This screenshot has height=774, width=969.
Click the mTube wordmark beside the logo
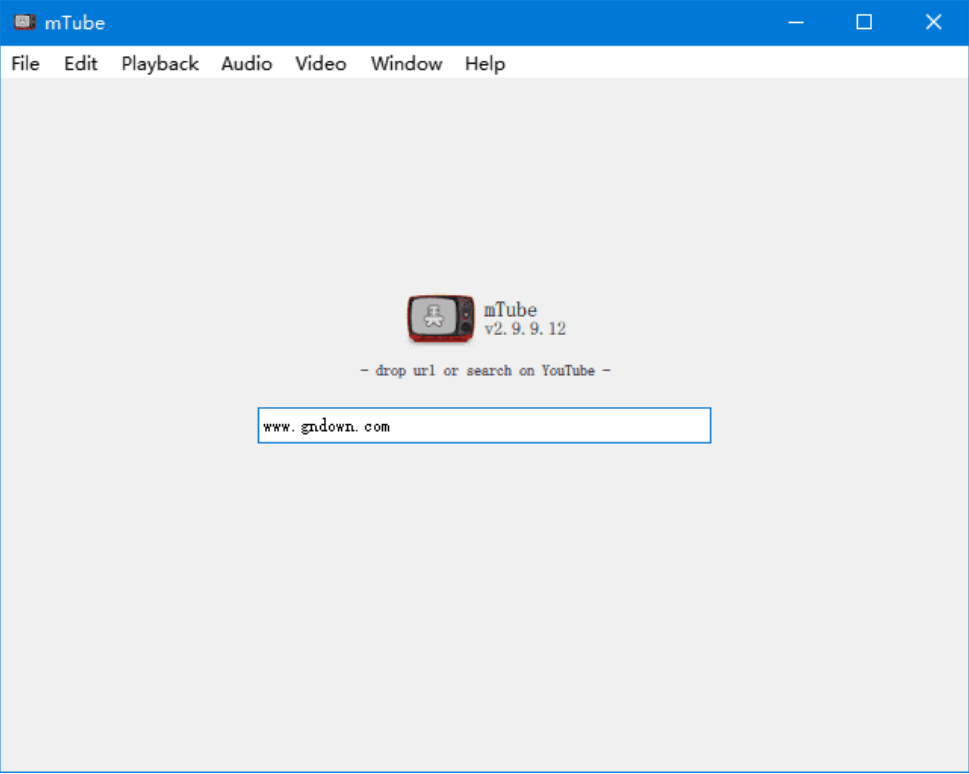coord(511,309)
